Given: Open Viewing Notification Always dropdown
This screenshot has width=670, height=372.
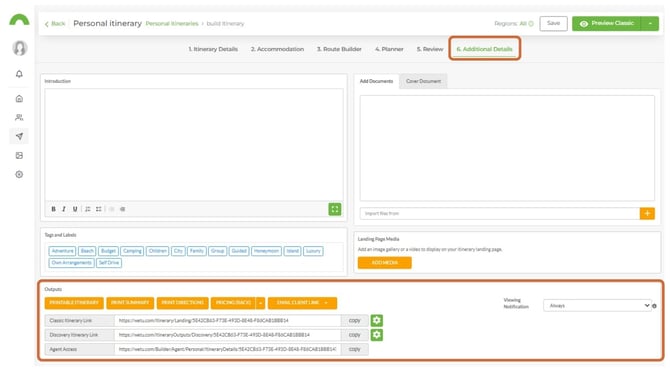Looking at the screenshot, I should [597, 306].
